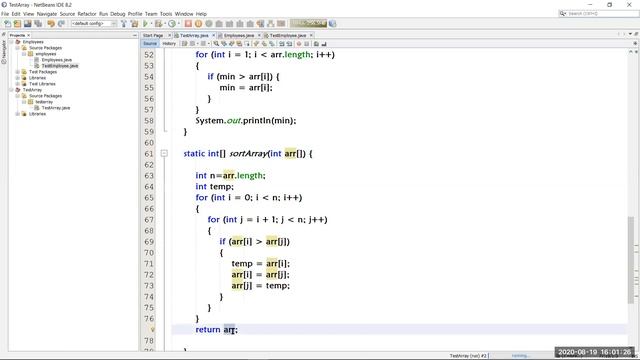Image resolution: width=640 pixels, height=360 pixels.
Task: Collapse the sortArray method code fold
Action: click(x=164, y=154)
